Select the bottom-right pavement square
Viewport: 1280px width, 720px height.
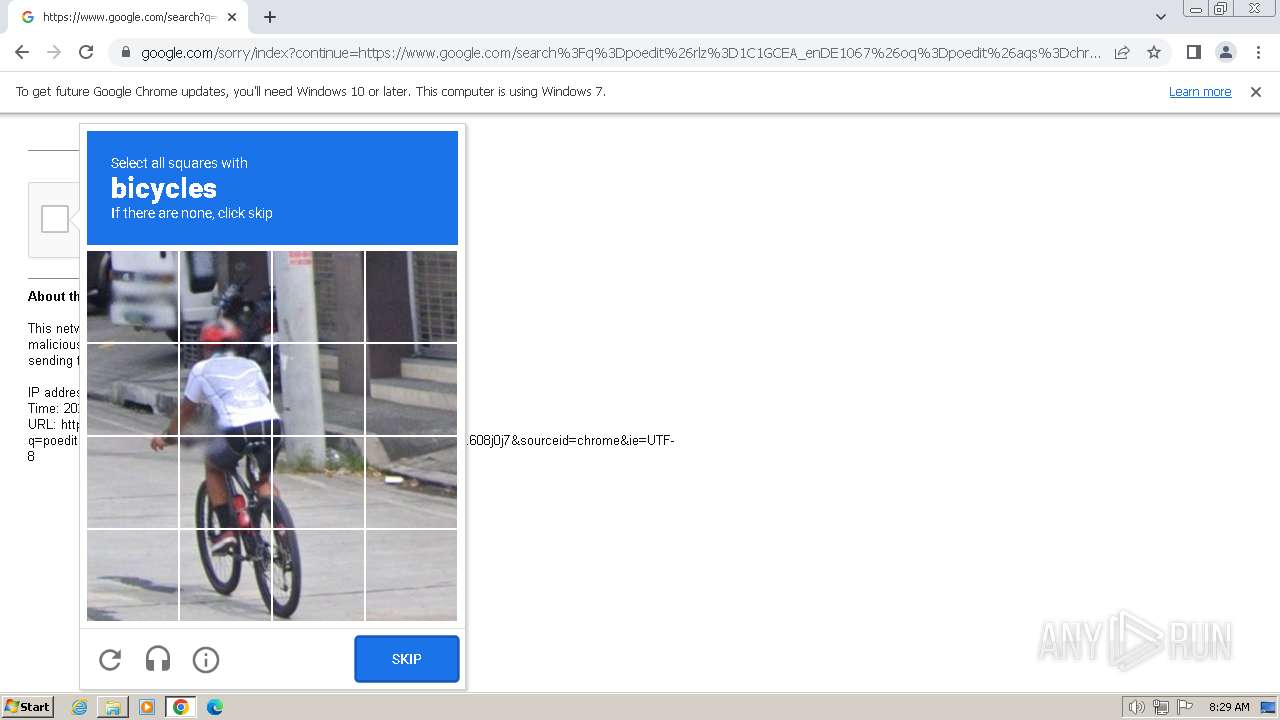tap(411, 575)
